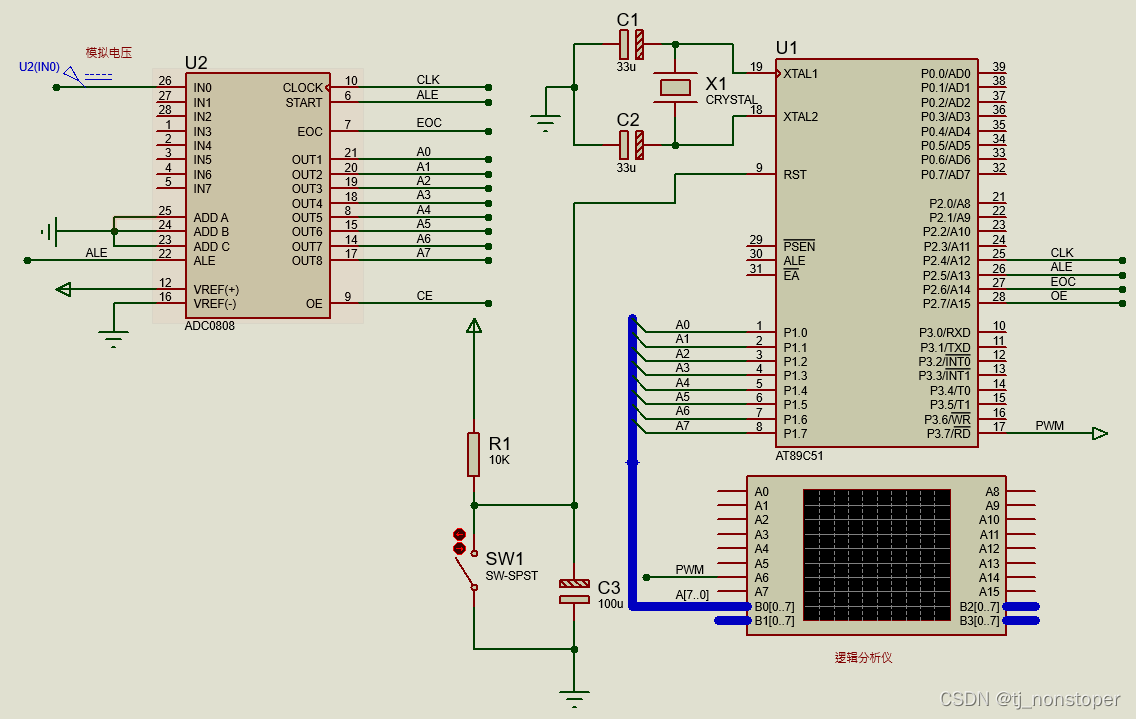
Task: Click the B2[0..7] bus stub on analyzer
Action: click(1021, 607)
